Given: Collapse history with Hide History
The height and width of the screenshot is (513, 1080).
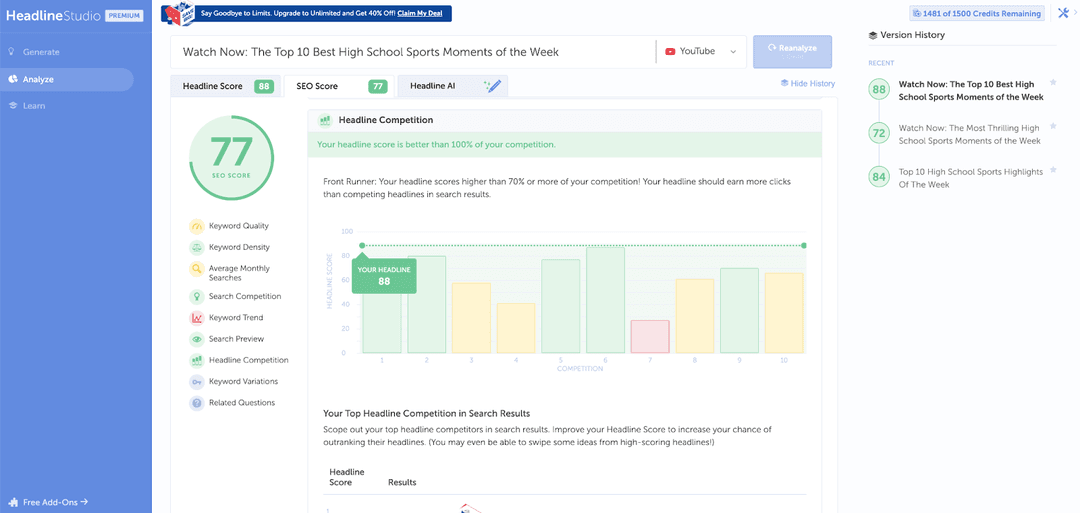Looking at the screenshot, I should pyautogui.click(x=807, y=84).
